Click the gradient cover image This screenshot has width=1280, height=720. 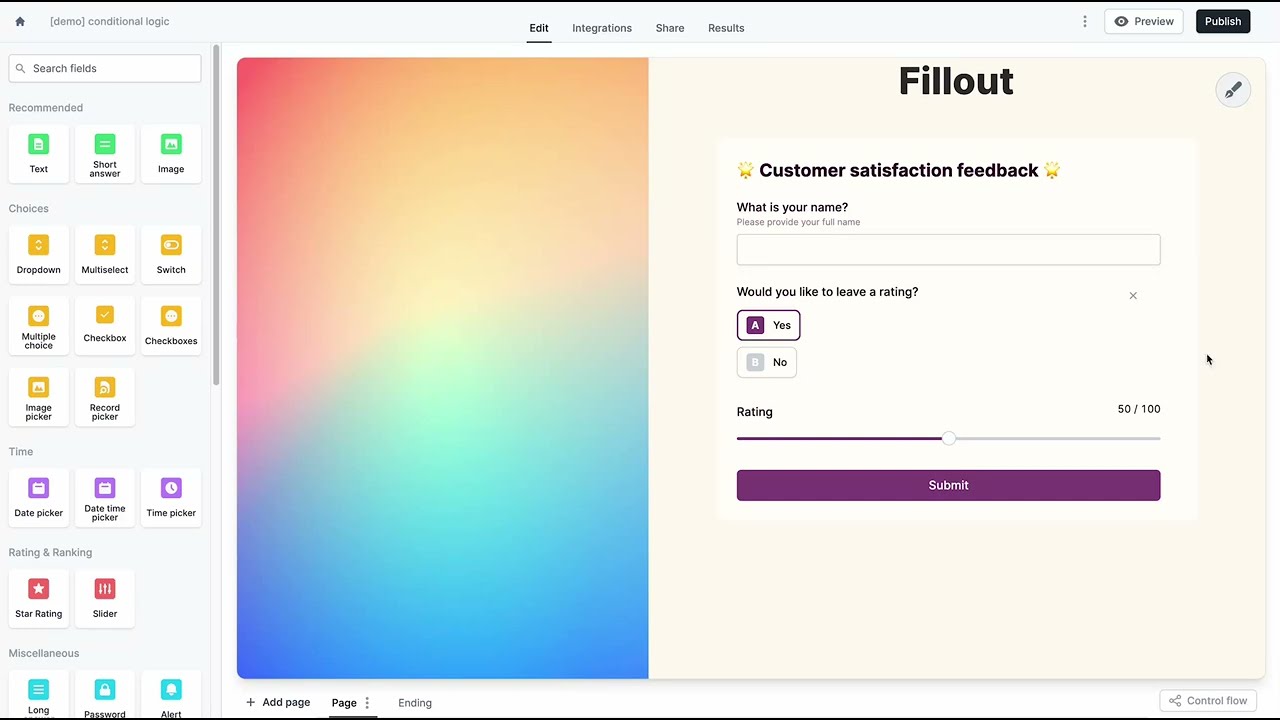pyautogui.click(x=443, y=368)
